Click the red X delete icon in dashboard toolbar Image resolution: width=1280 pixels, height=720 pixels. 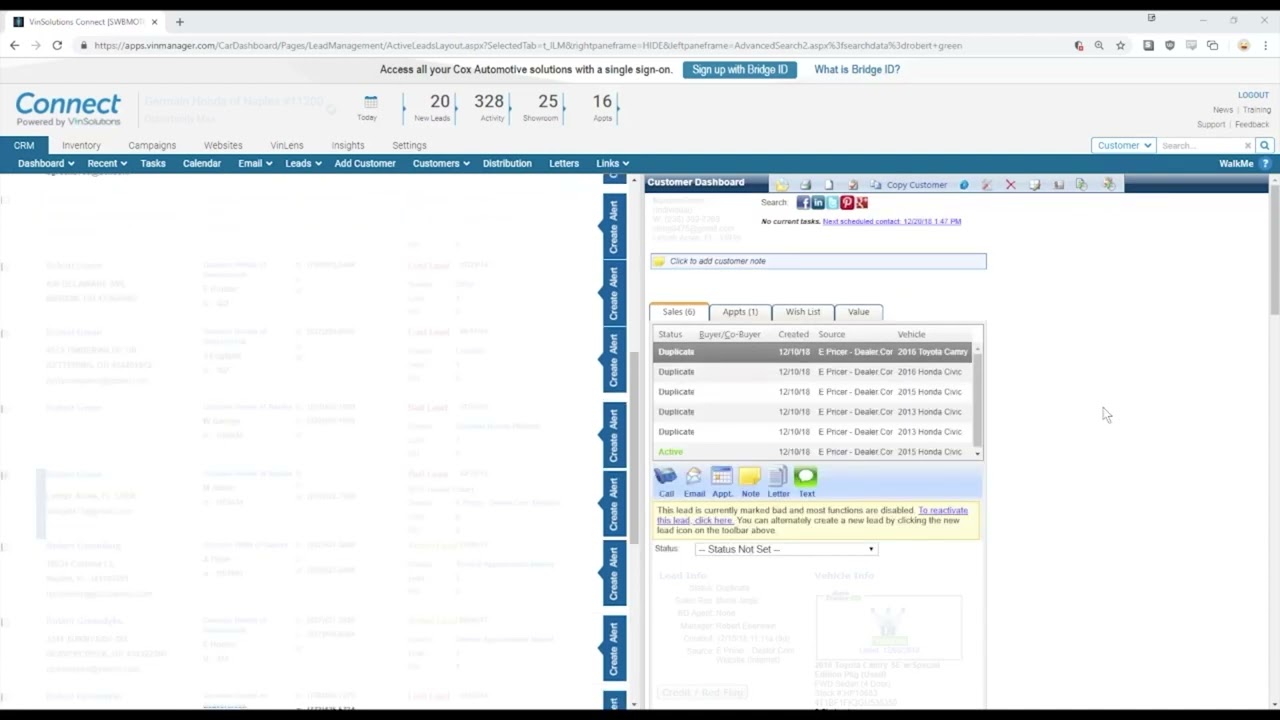(x=1010, y=185)
